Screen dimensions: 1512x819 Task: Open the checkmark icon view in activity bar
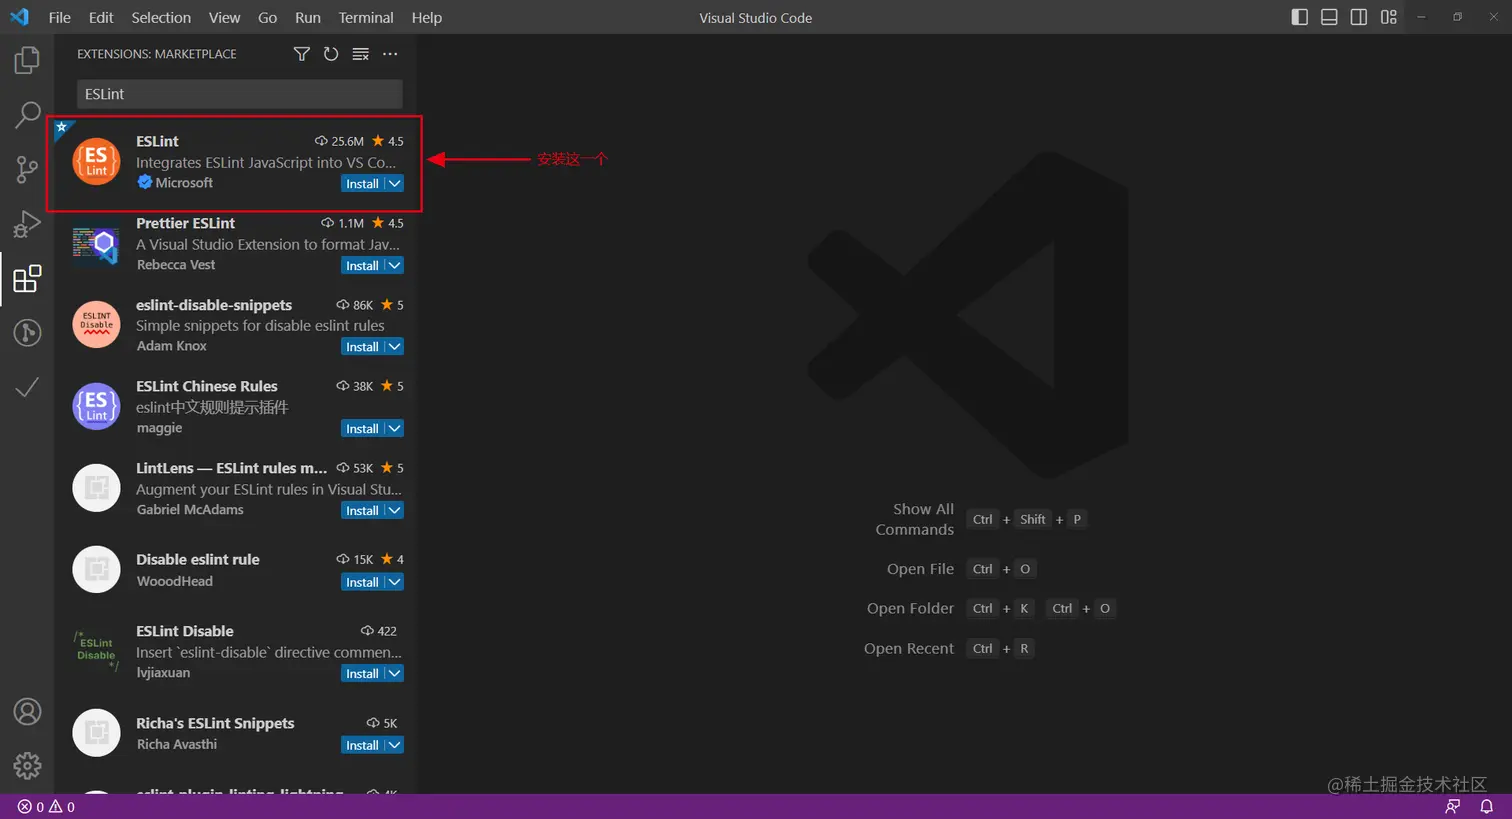point(27,387)
